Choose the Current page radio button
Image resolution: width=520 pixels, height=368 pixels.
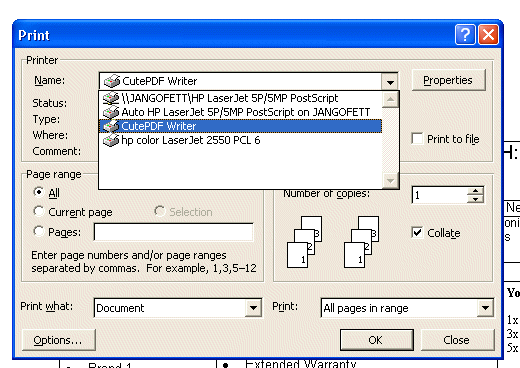point(39,211)
